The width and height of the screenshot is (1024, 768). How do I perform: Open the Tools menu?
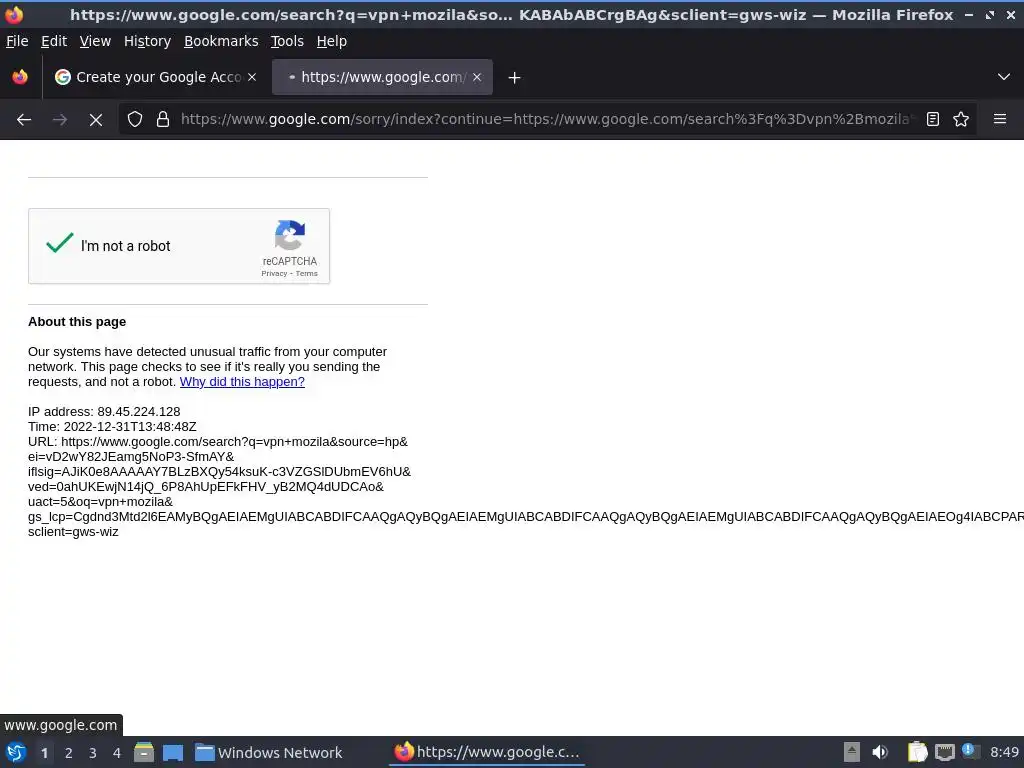pyautogui.click(x=287, y=41)
